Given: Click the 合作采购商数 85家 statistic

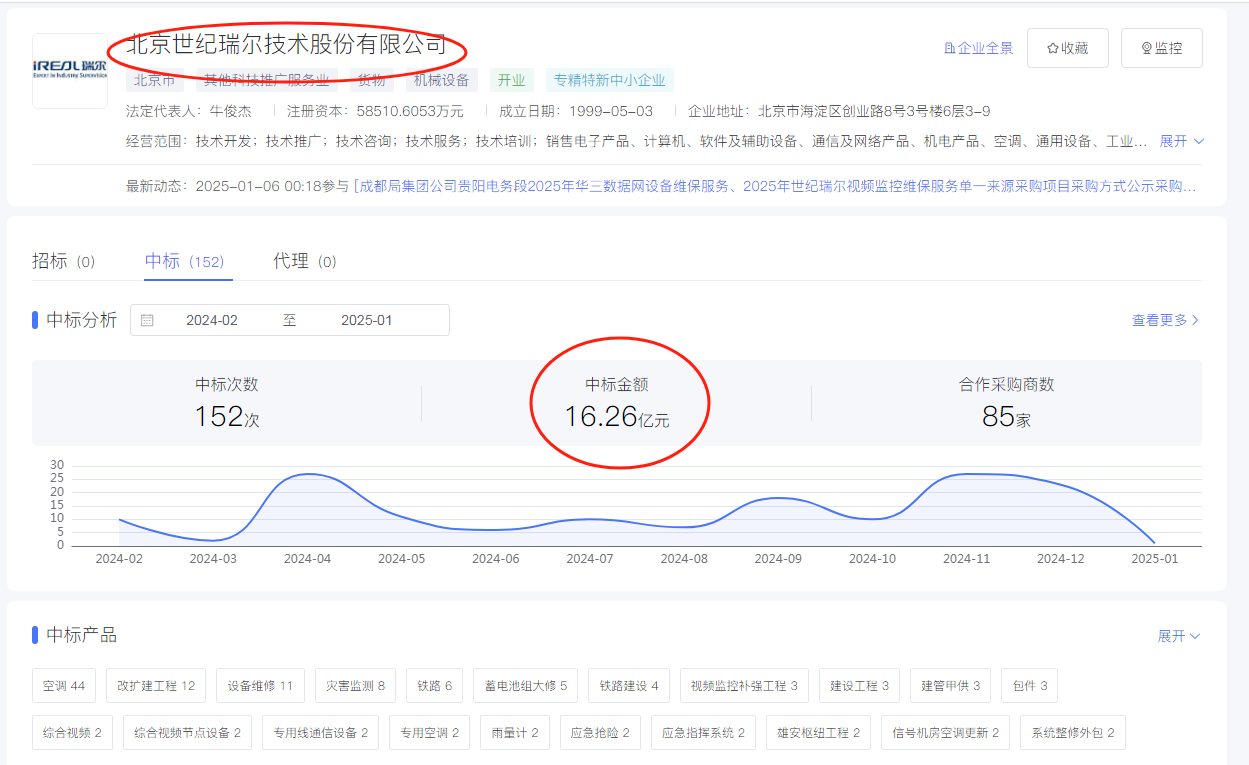Looking at the screenshot, I should pyautogui.click(x=1007, y=403).
